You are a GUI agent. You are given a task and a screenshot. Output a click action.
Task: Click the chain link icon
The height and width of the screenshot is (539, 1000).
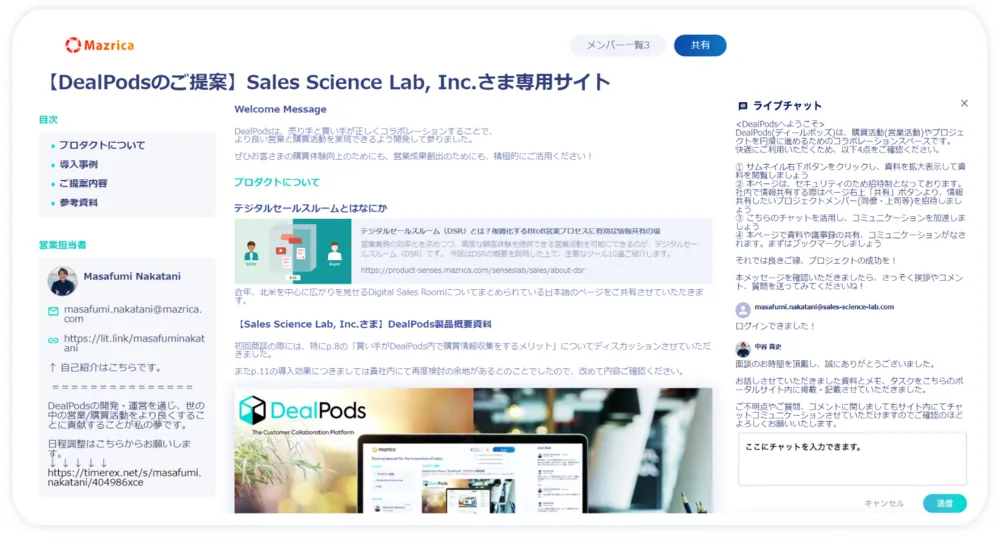[53, 341]
